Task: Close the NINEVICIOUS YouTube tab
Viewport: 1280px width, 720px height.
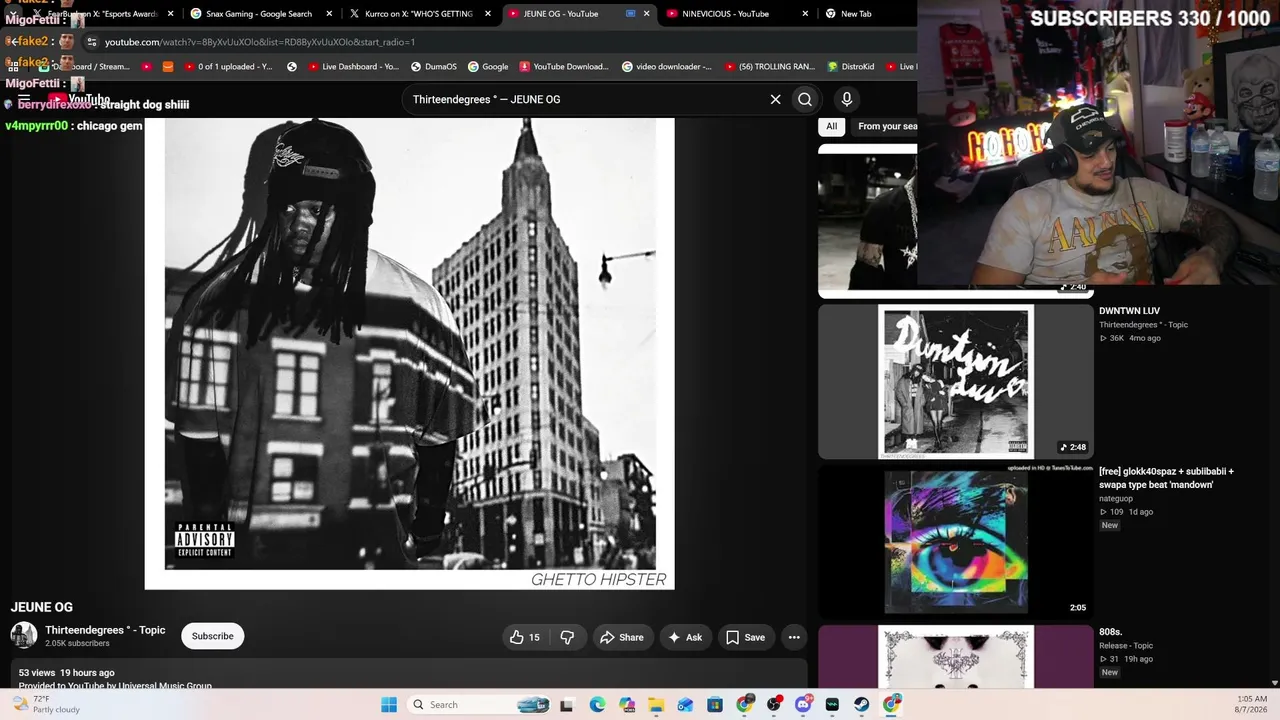Action: tap(805, 14)
